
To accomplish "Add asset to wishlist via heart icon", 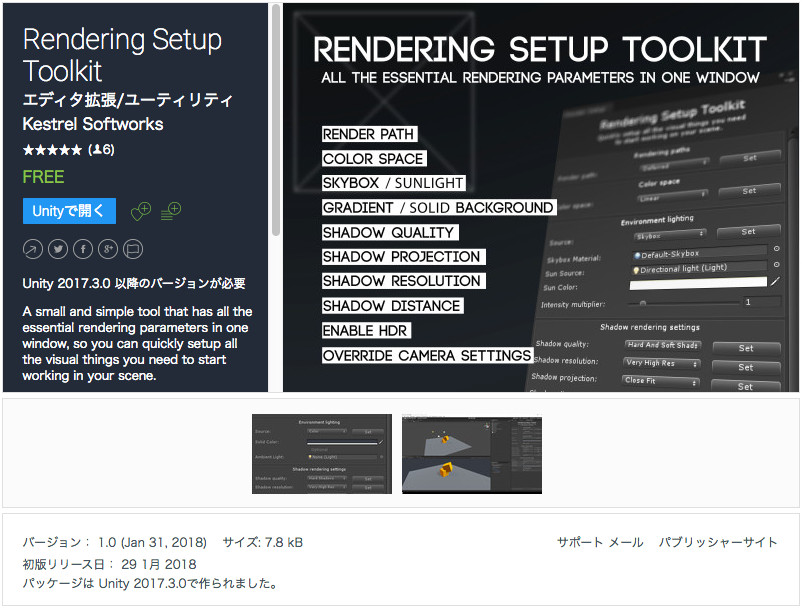I will click(141, 211).
